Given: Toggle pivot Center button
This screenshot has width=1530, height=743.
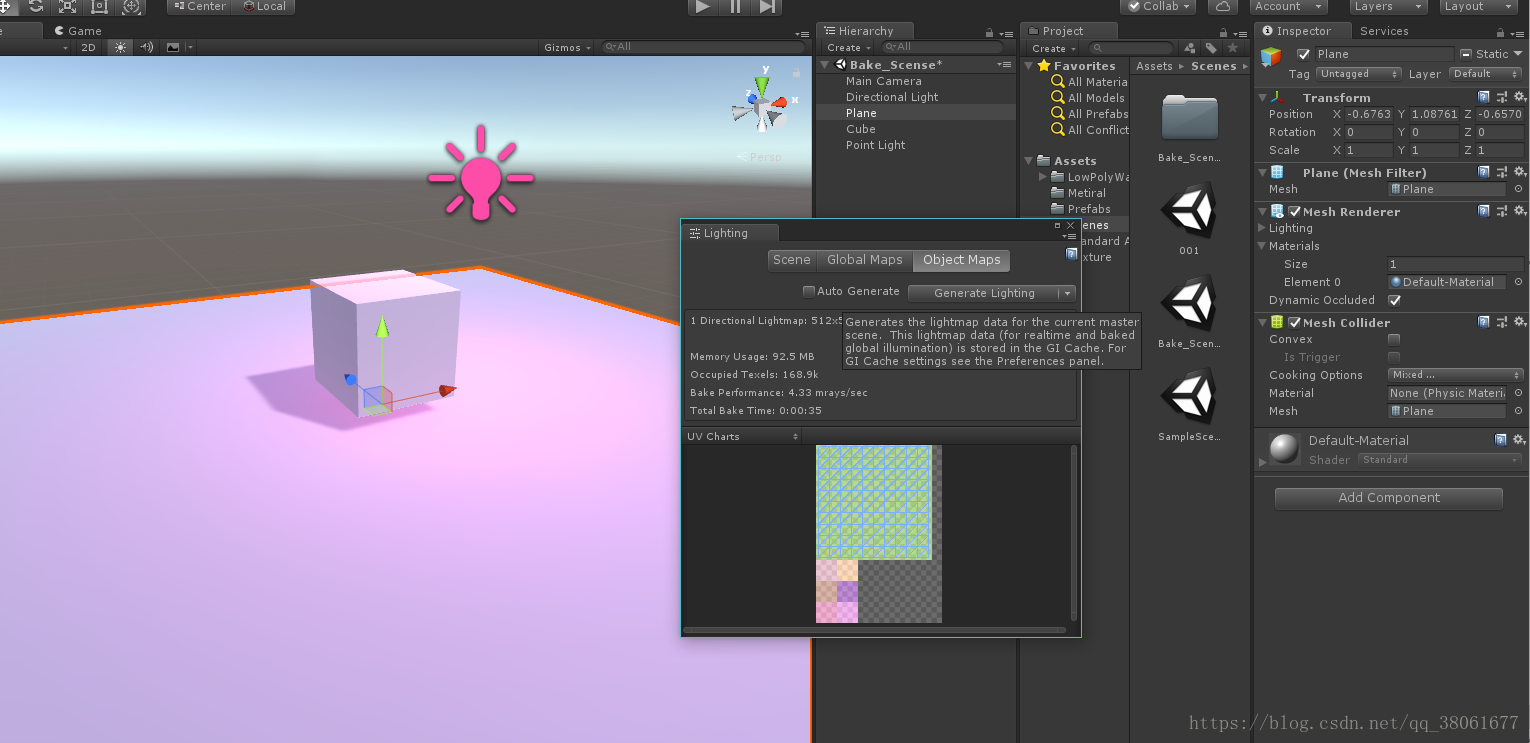Looking at the screenshot, I should (x=199, y=6).
